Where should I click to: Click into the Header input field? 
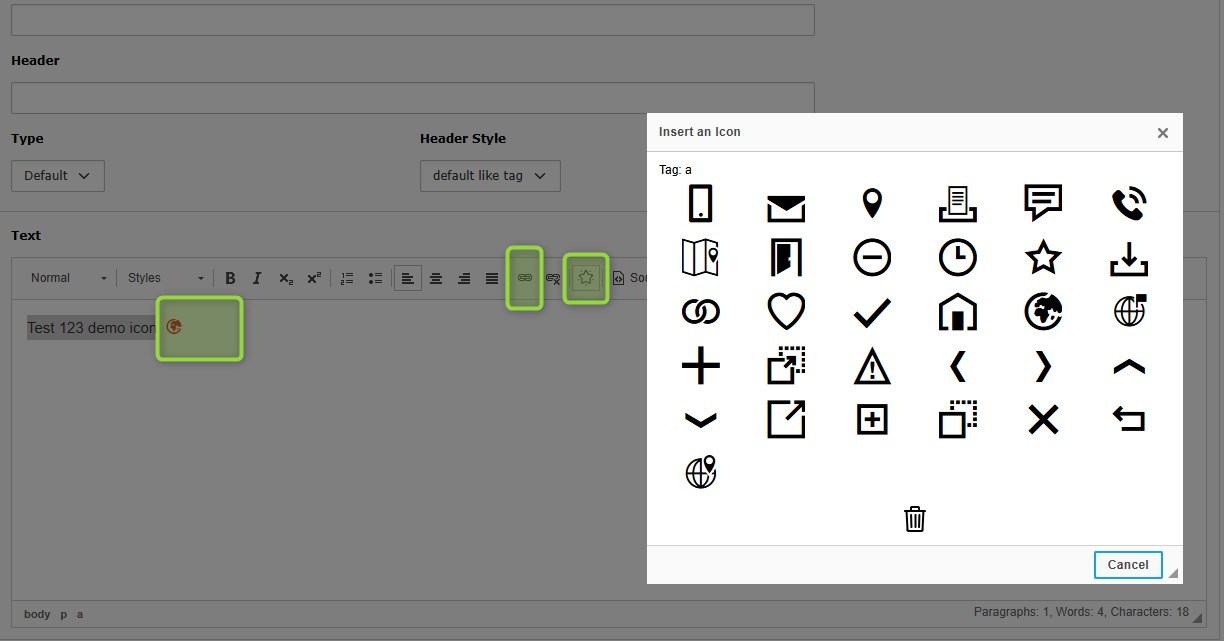412,98
